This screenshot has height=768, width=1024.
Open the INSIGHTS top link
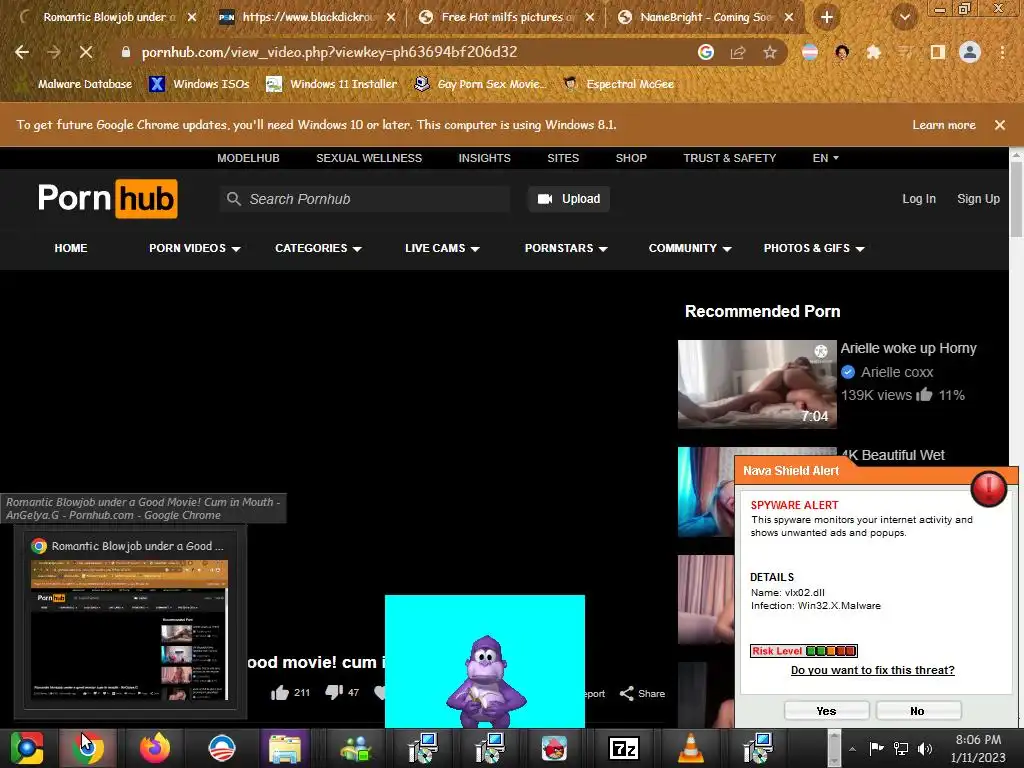484,158
